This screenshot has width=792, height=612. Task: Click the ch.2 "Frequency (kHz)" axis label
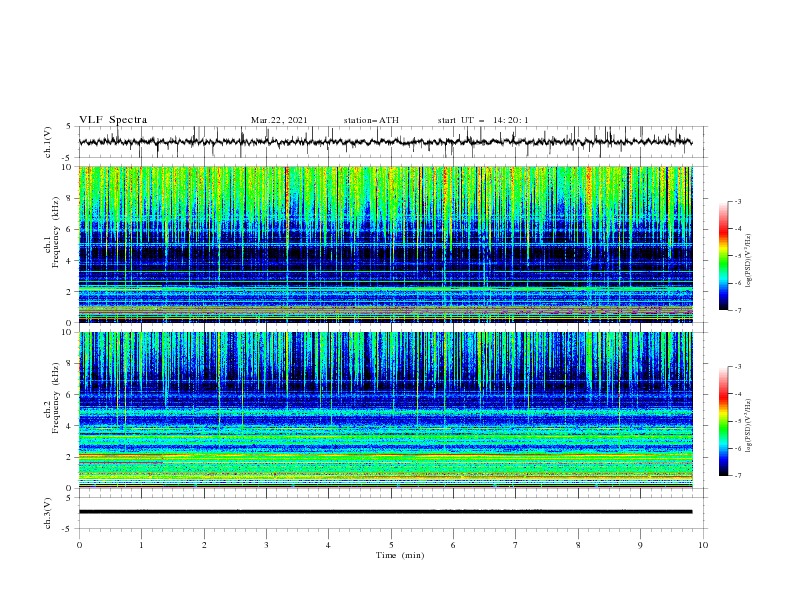56,398
